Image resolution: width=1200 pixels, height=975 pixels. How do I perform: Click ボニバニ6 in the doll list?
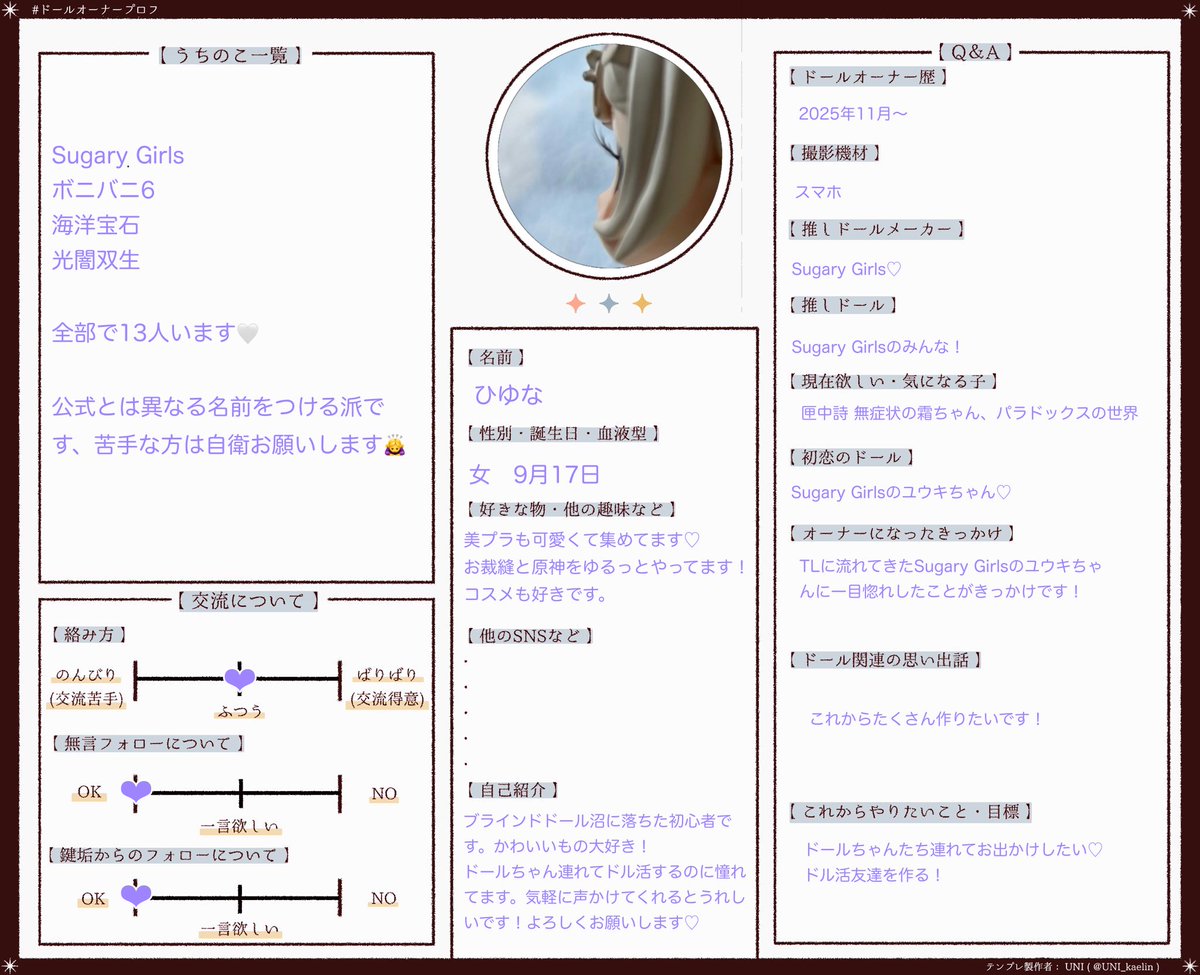tap(103, 190)
